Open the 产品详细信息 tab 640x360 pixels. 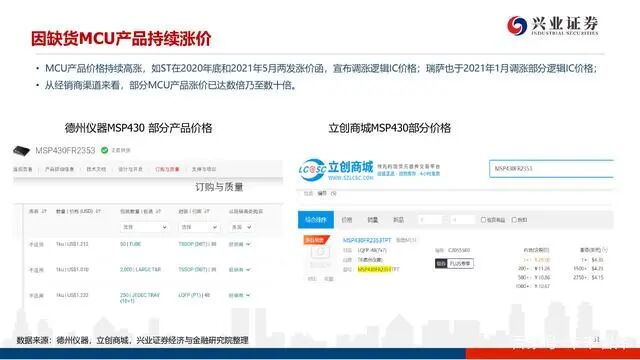point(59,169)
